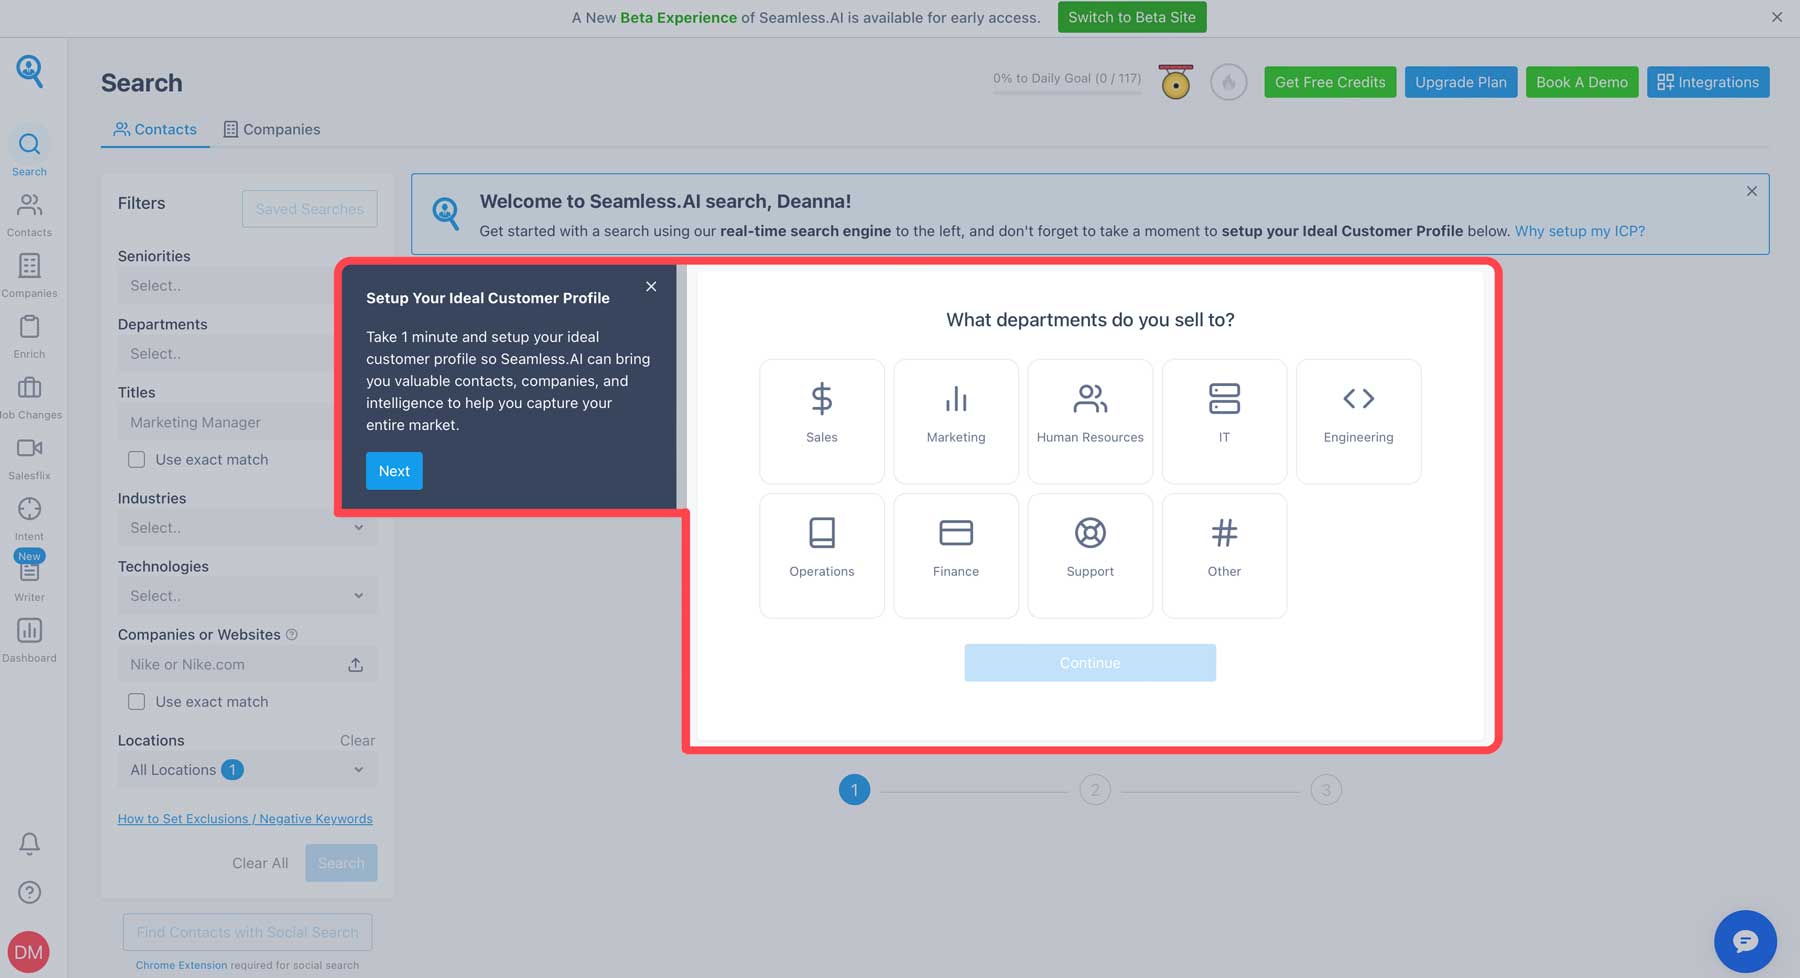This screenshot has height=978, width=1800.
Task: Select the Enrich tool from the sidebar
Action: point(29,335)
